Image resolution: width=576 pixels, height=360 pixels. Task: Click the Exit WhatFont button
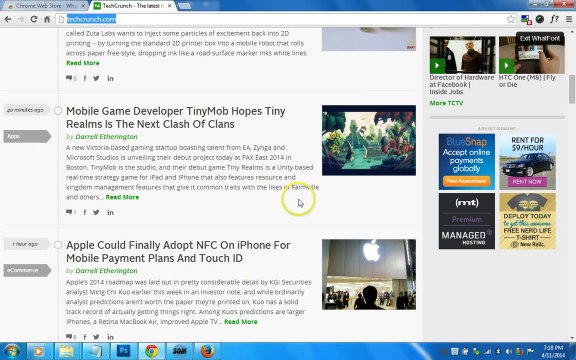[x=540, y=38]
